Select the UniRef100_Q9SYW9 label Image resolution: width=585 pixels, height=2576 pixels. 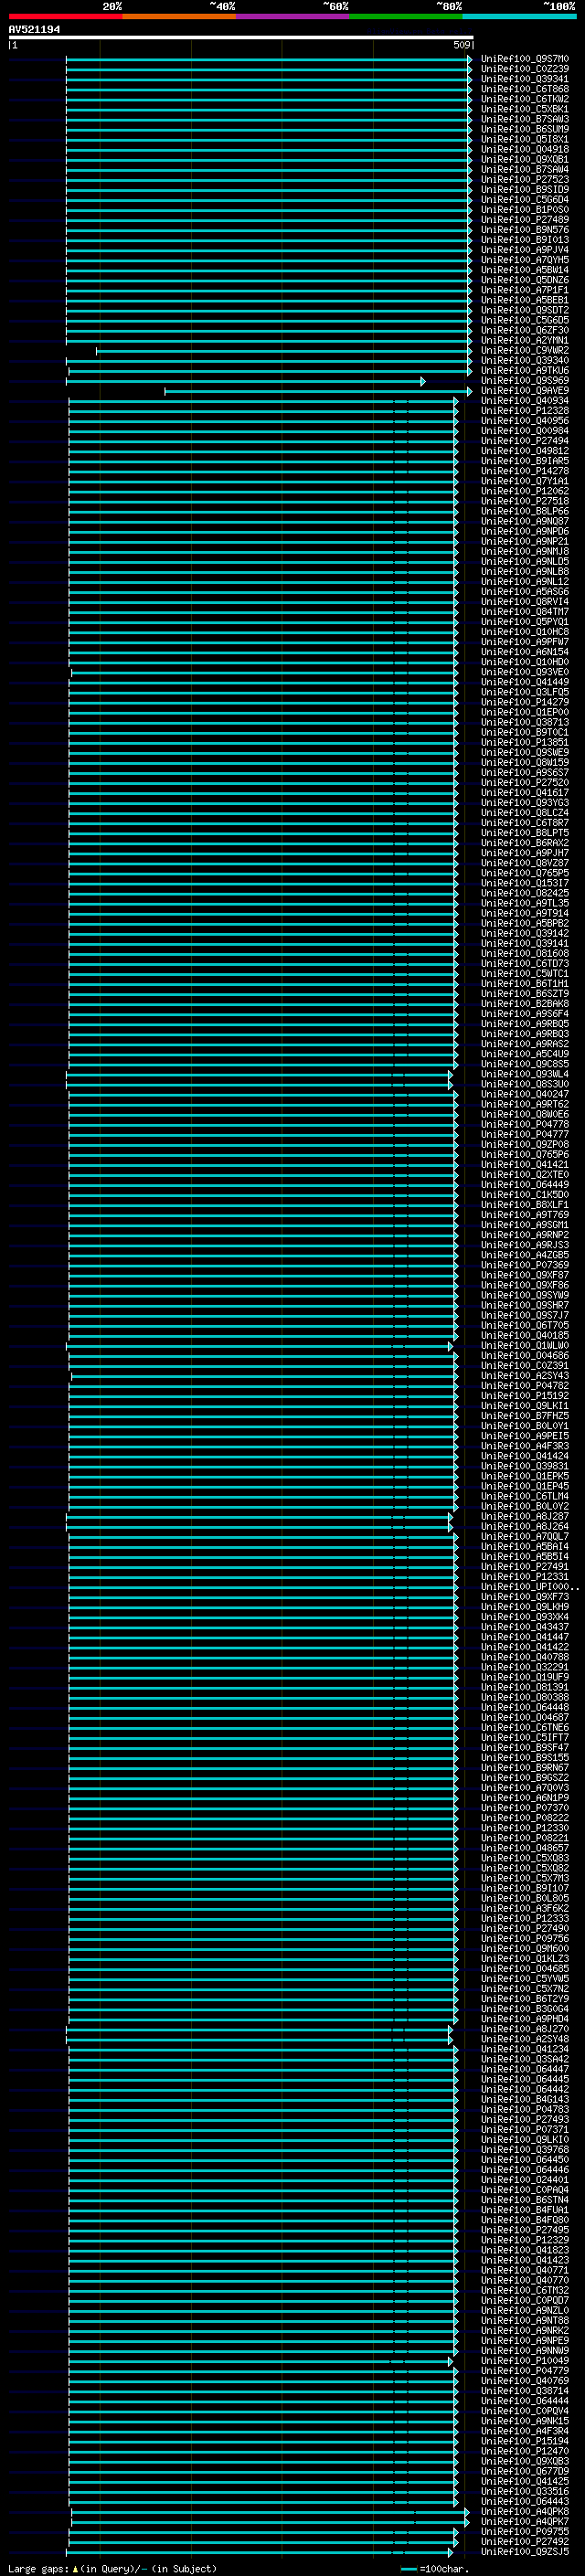coord(525,1295)
